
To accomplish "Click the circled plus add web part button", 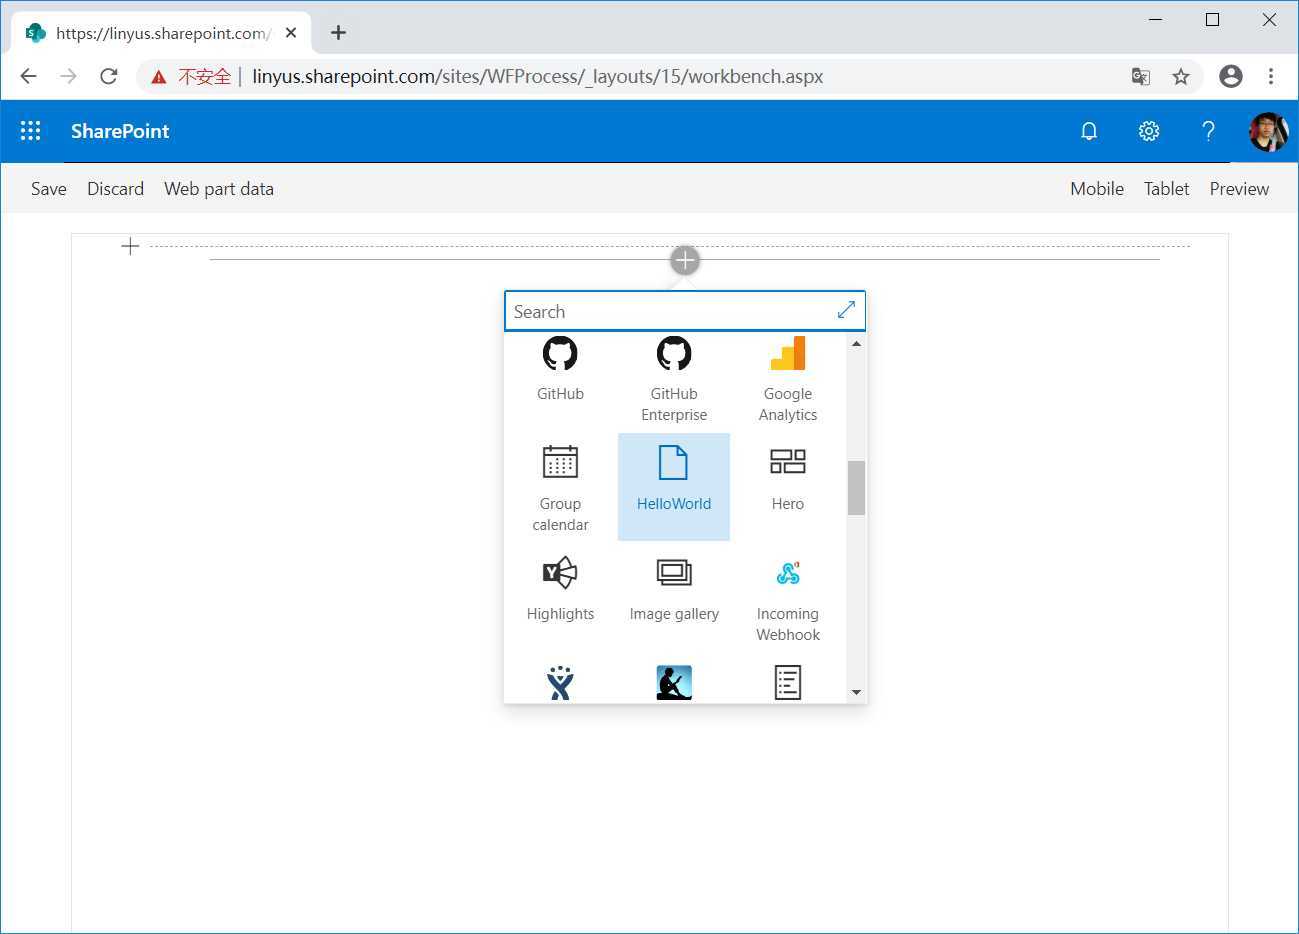I will coord(685,261).
